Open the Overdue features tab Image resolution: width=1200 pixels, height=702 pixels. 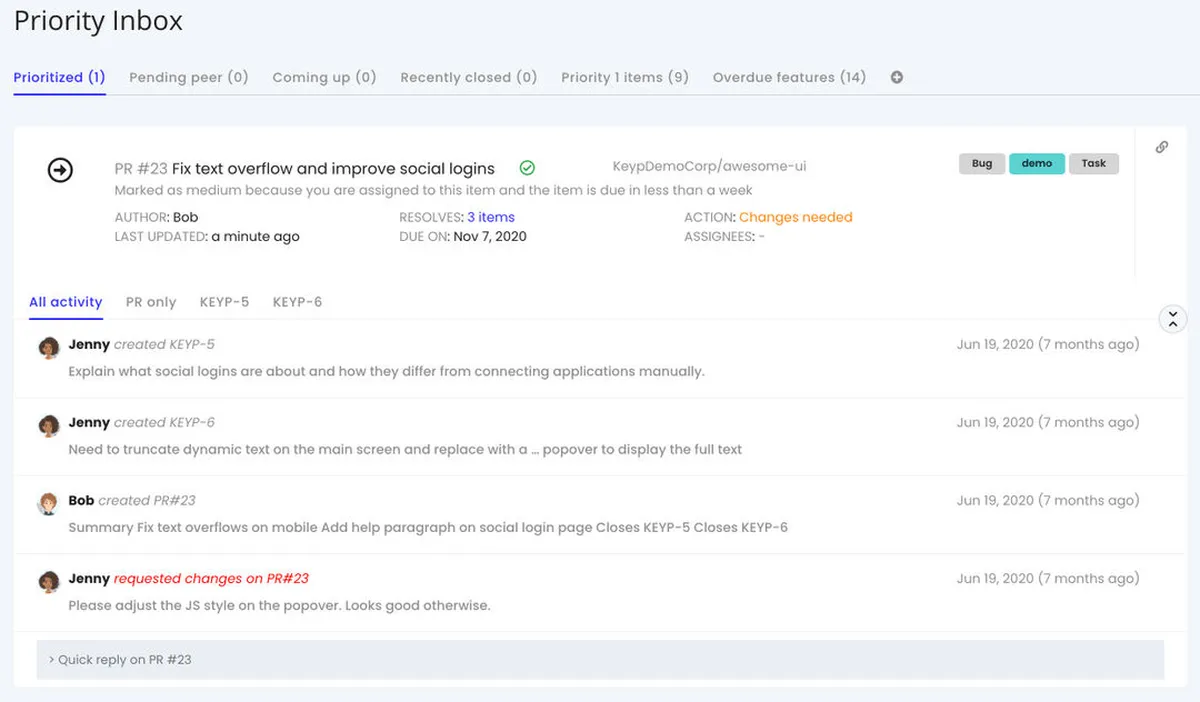point(789,77)
